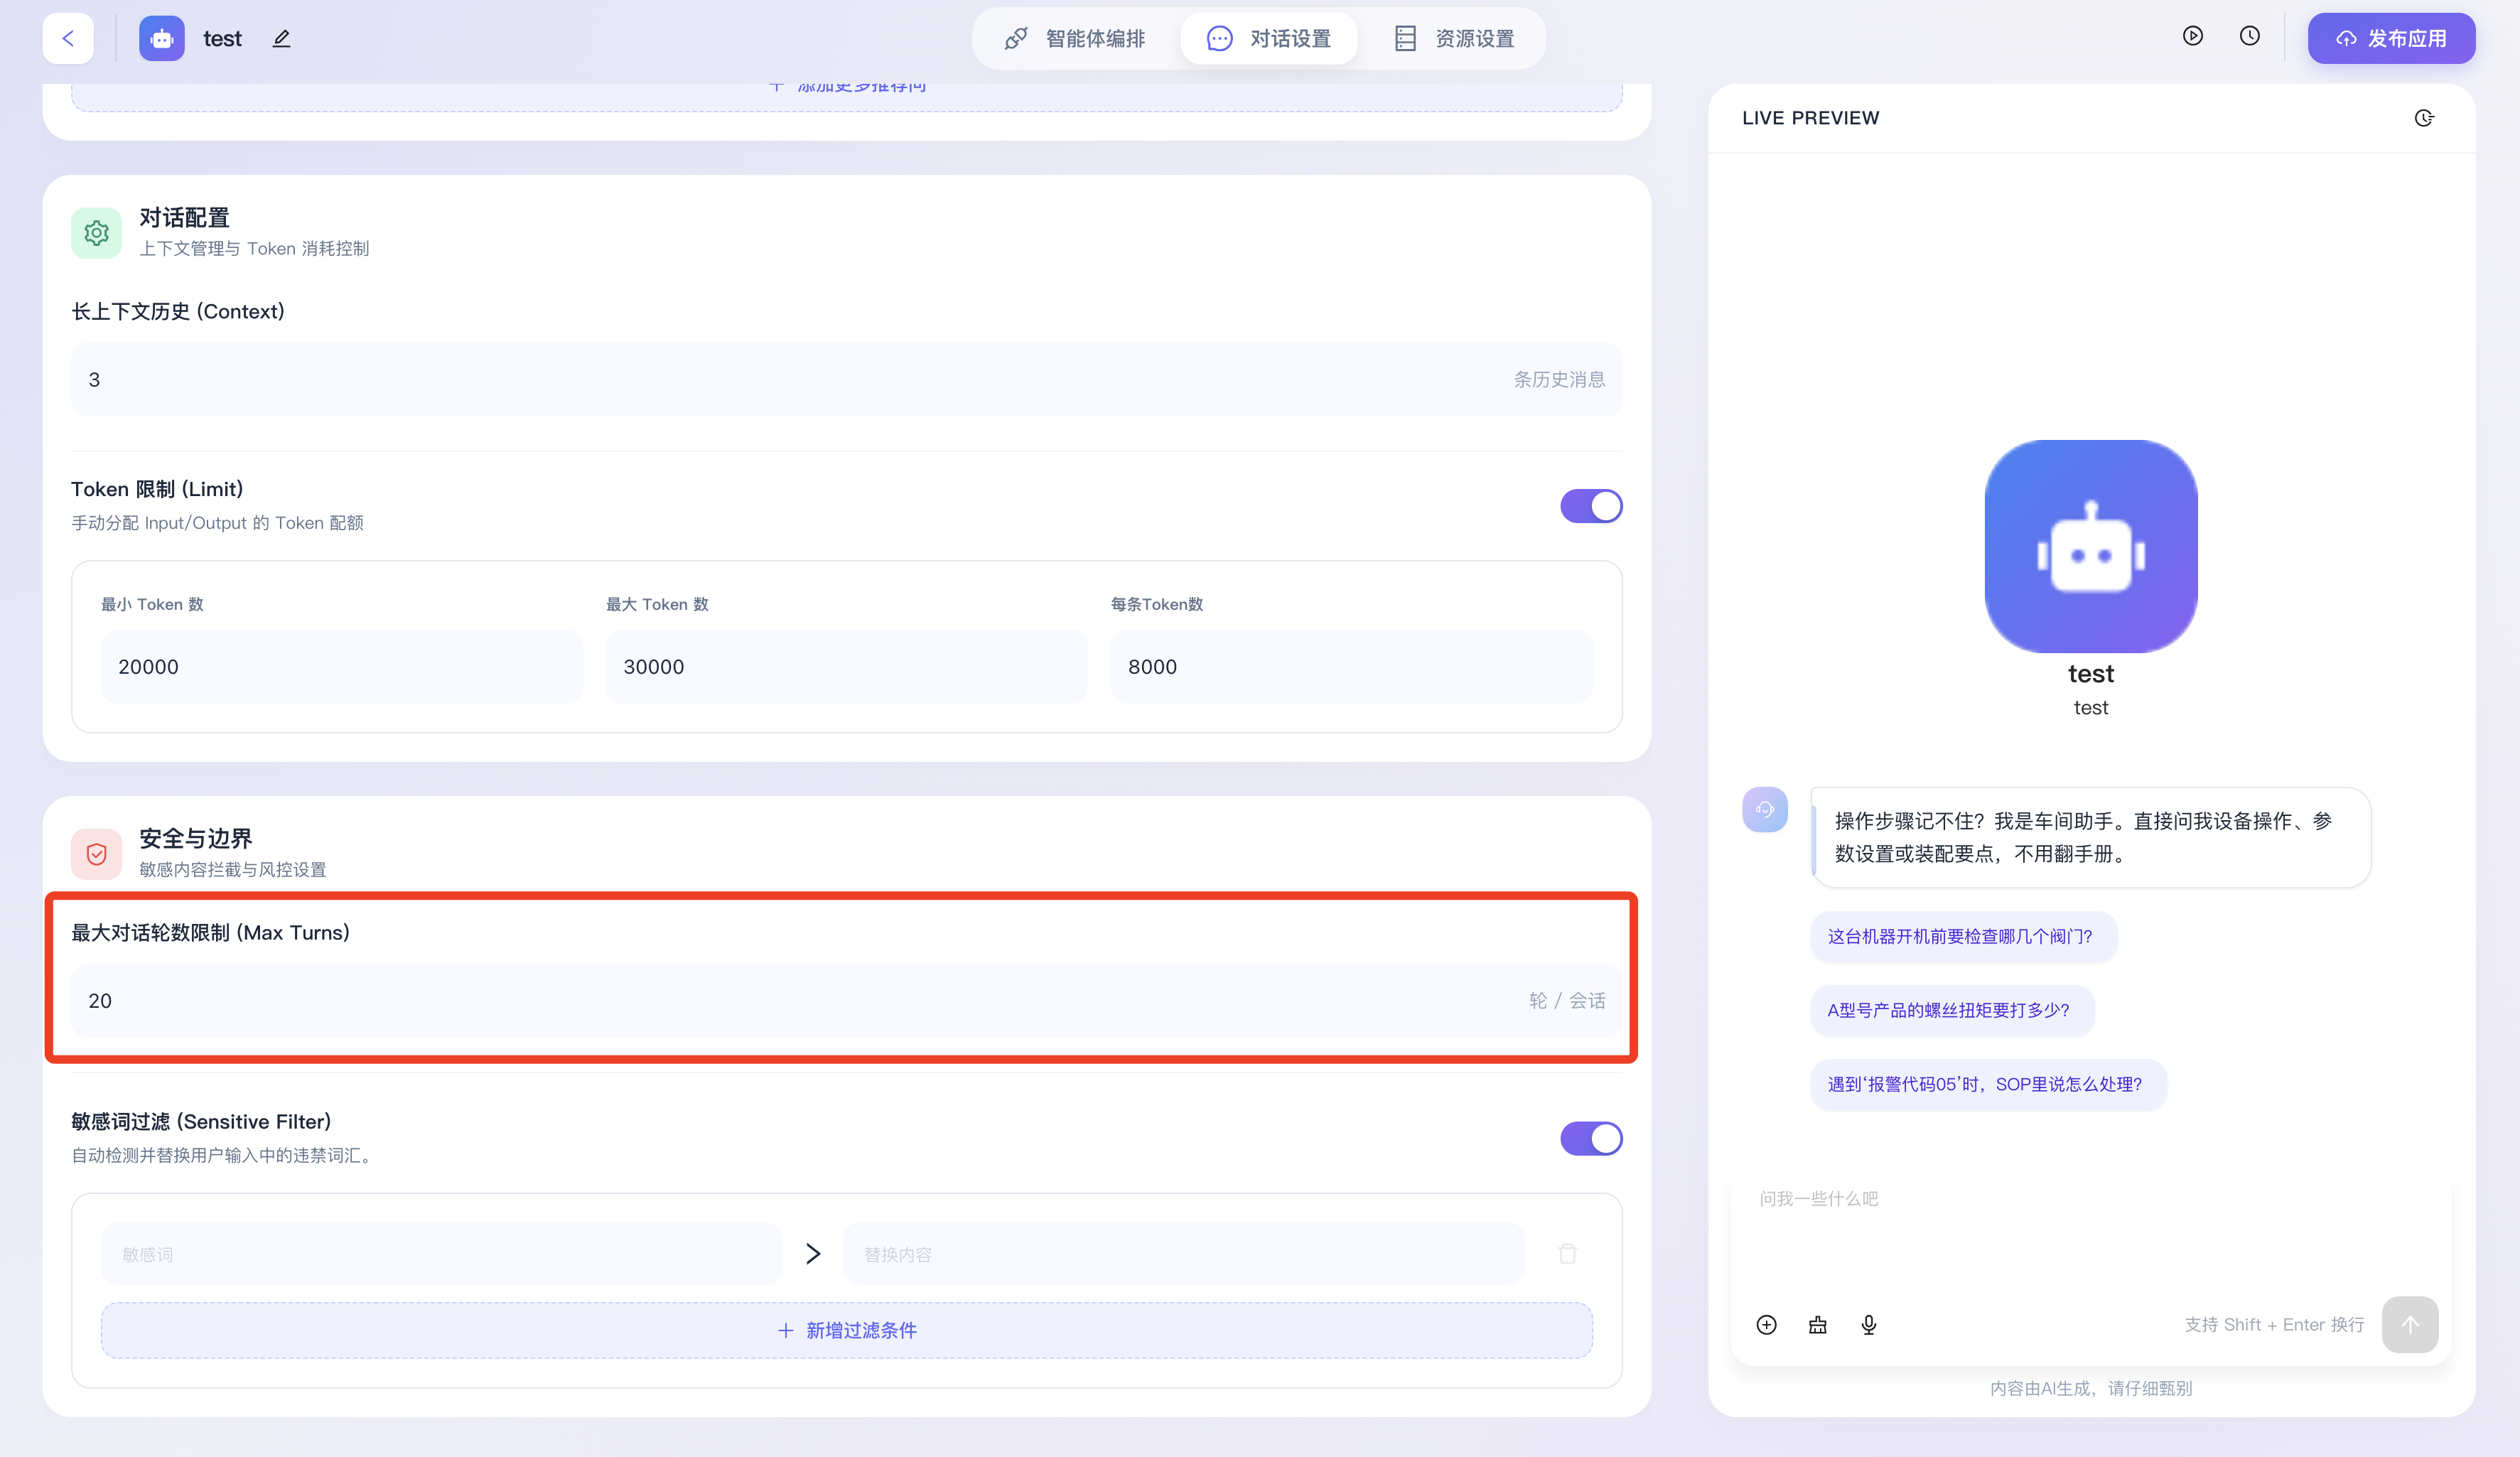Viewport: 2520px width, 1457px height.
Task: Click the Max Turns input showing 20
Action: (800, 1001)
